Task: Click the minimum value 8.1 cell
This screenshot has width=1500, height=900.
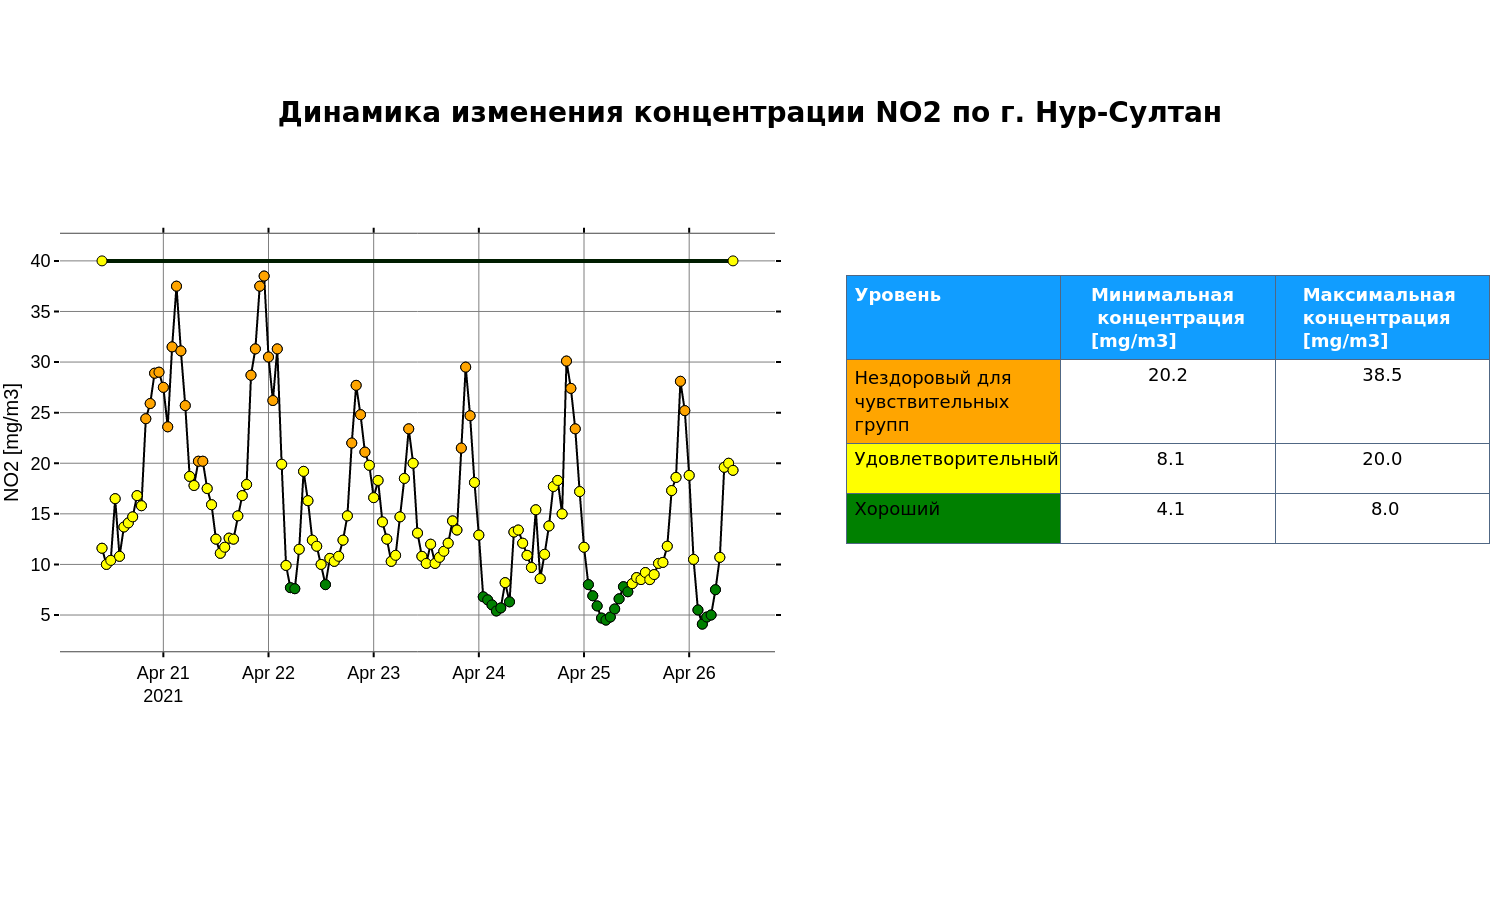Action: point(1168,469)
